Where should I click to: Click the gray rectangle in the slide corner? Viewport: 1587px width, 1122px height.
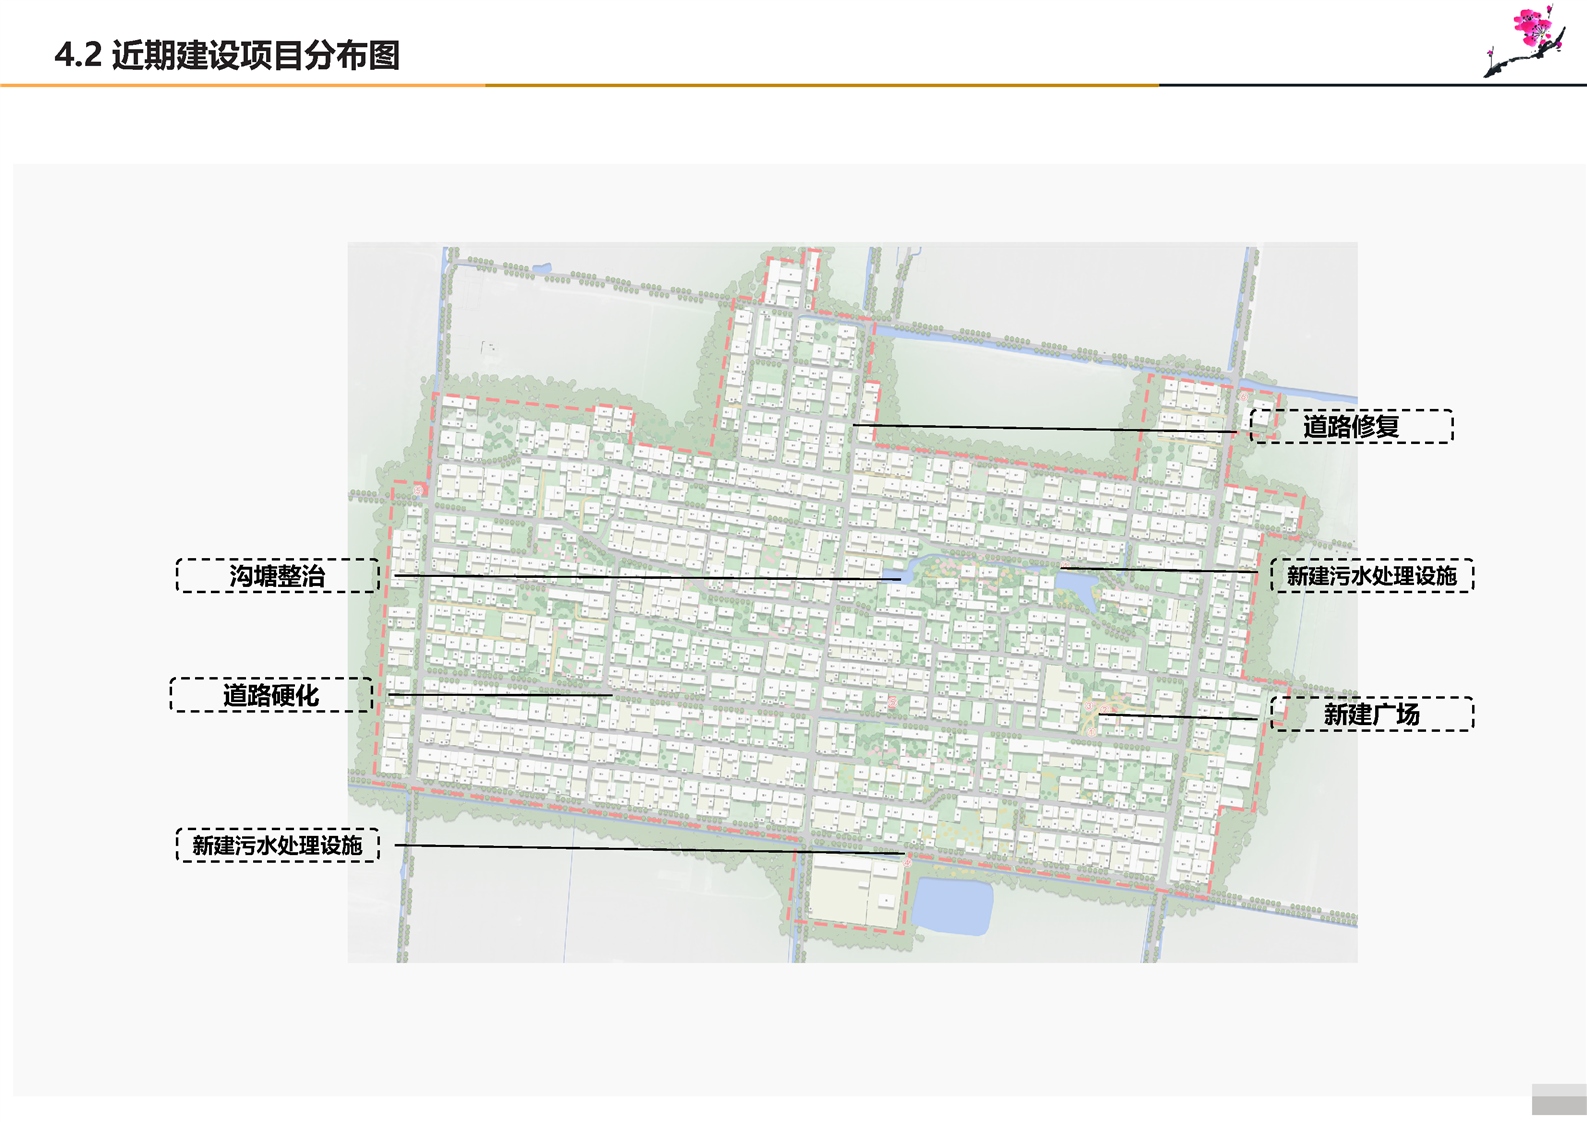point(1558,1099)
